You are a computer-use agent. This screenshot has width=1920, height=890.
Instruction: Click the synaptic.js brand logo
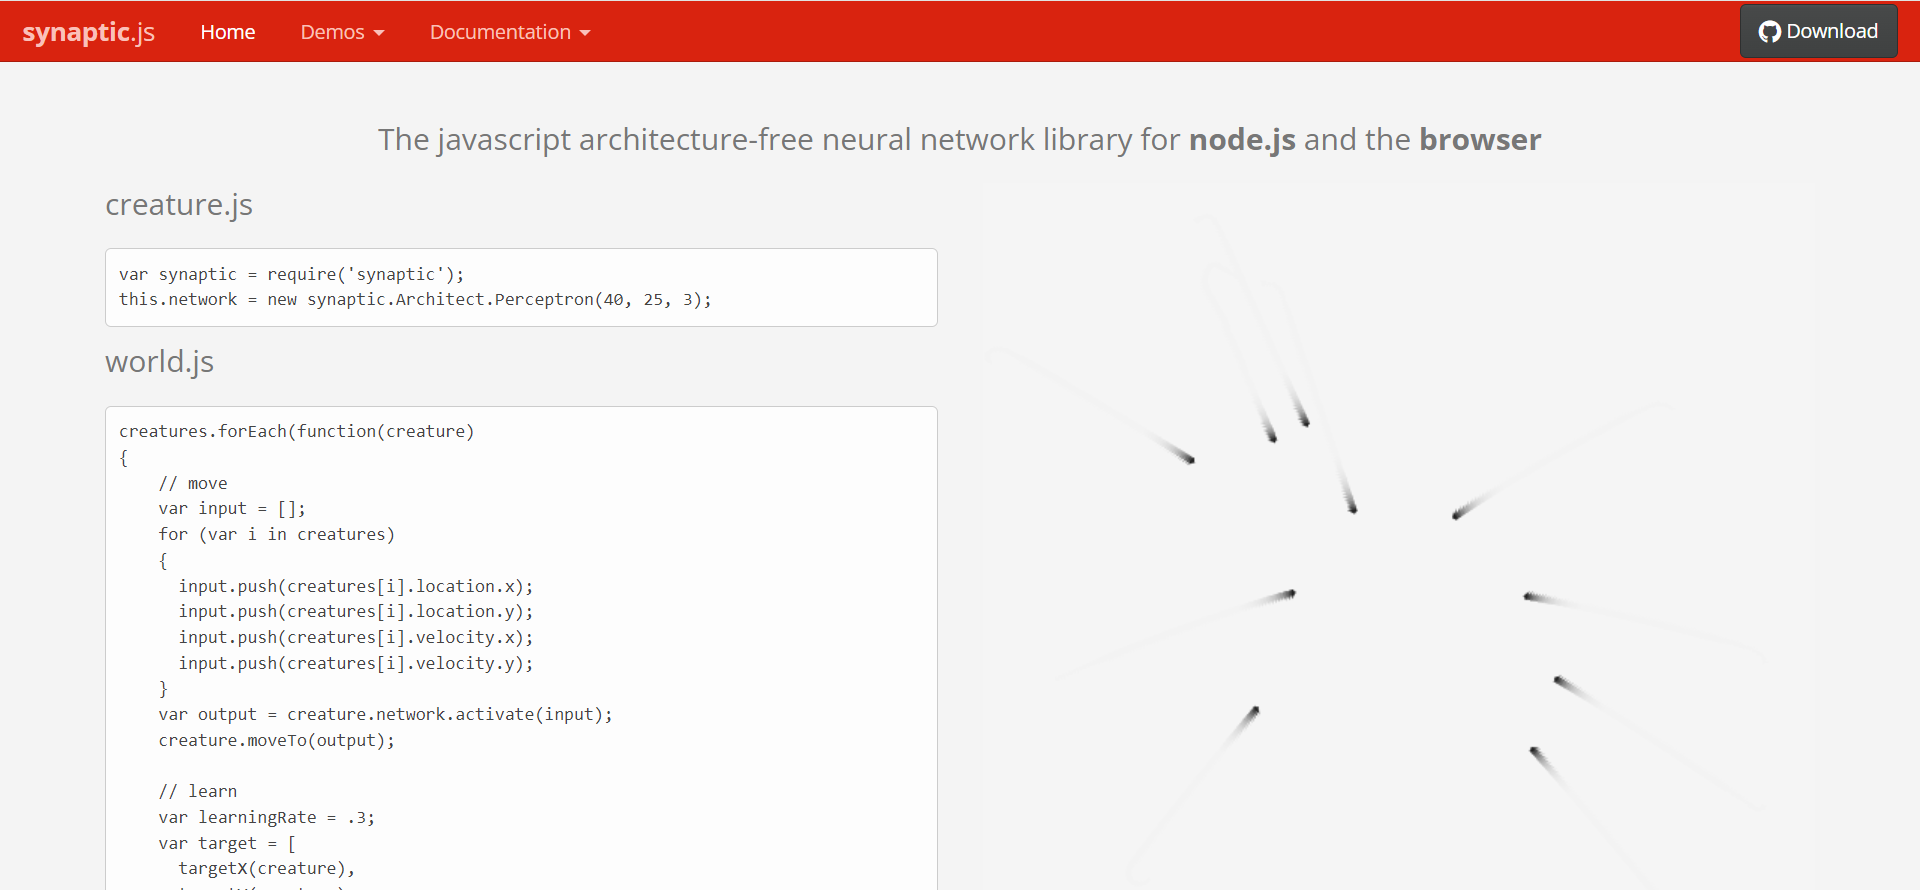pos(88,32)
